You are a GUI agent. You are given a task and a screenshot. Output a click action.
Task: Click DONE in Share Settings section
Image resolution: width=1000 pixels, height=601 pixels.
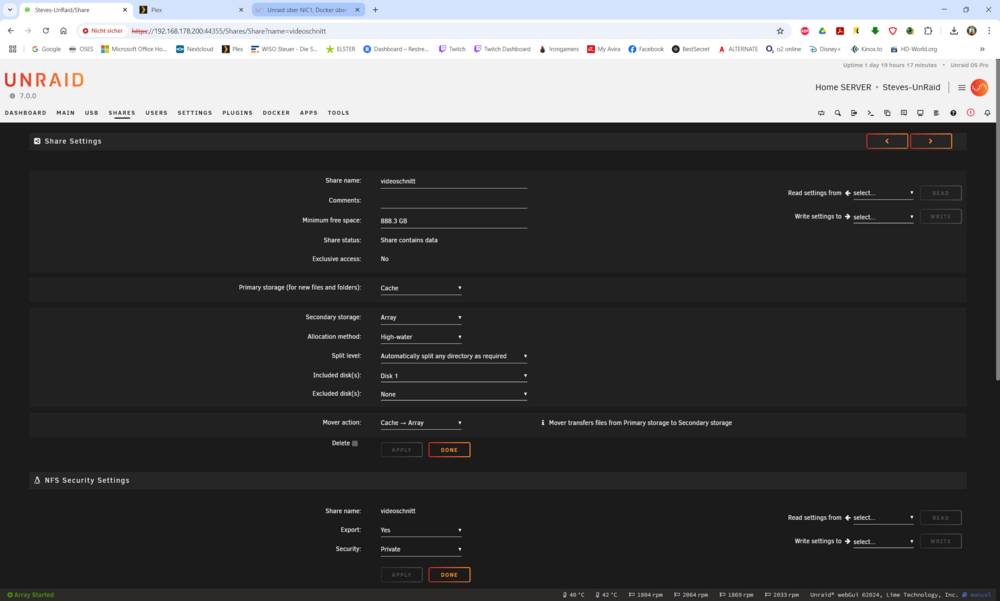tap(450, 450)
